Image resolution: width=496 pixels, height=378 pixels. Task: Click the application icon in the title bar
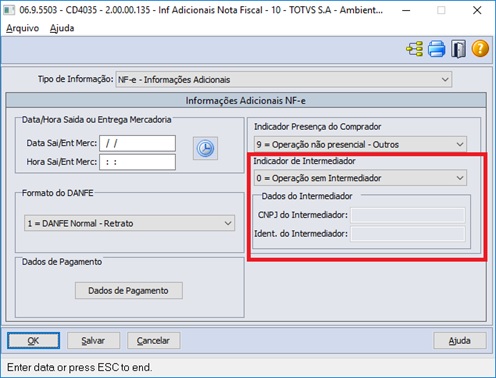pyautogui.click(x=9, y=10)
